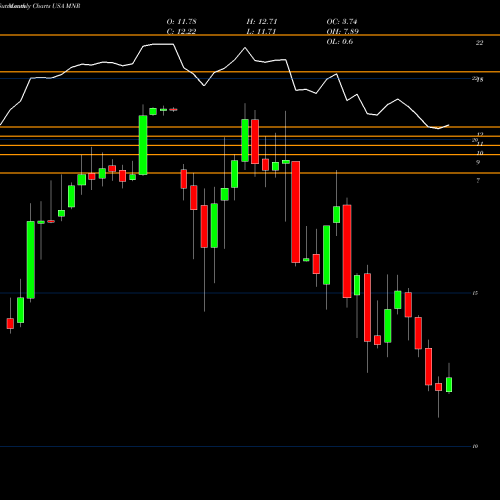Click the '22' label at the top of the price axis
Screen dimensions: 500x500
coord(479,43)
